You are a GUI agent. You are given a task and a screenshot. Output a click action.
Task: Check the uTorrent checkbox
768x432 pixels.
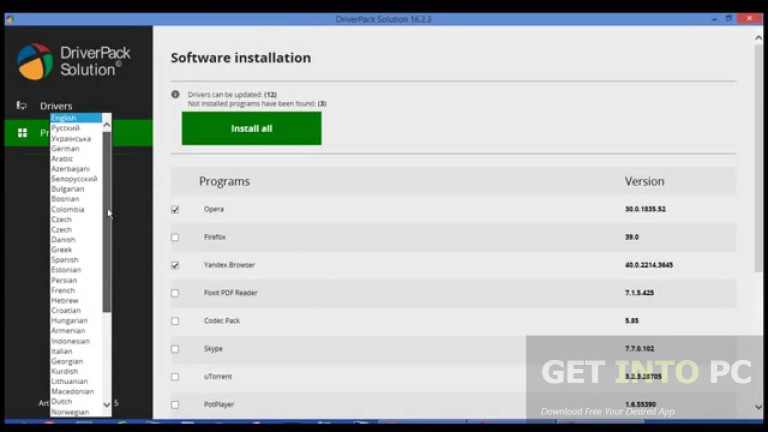175,377
